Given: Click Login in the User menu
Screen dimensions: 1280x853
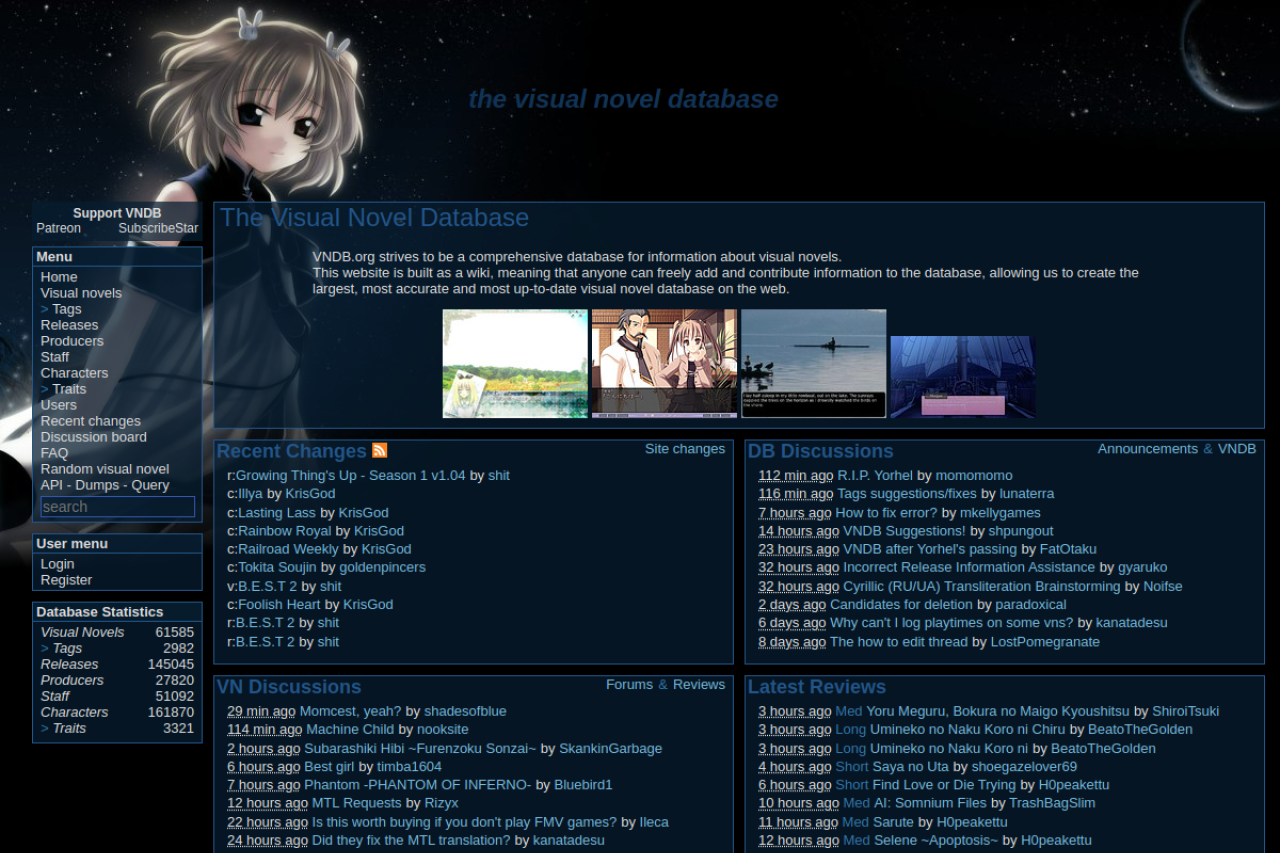Looking at the screenshot, I should click(x=58, y=564).
